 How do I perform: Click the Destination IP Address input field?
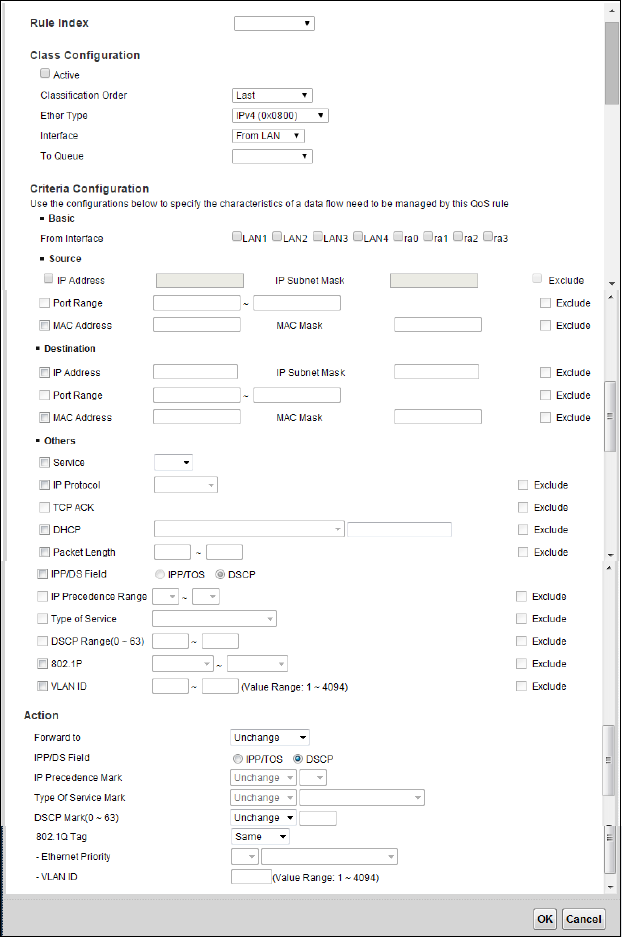pyautogui.click(x=195, y=372)
